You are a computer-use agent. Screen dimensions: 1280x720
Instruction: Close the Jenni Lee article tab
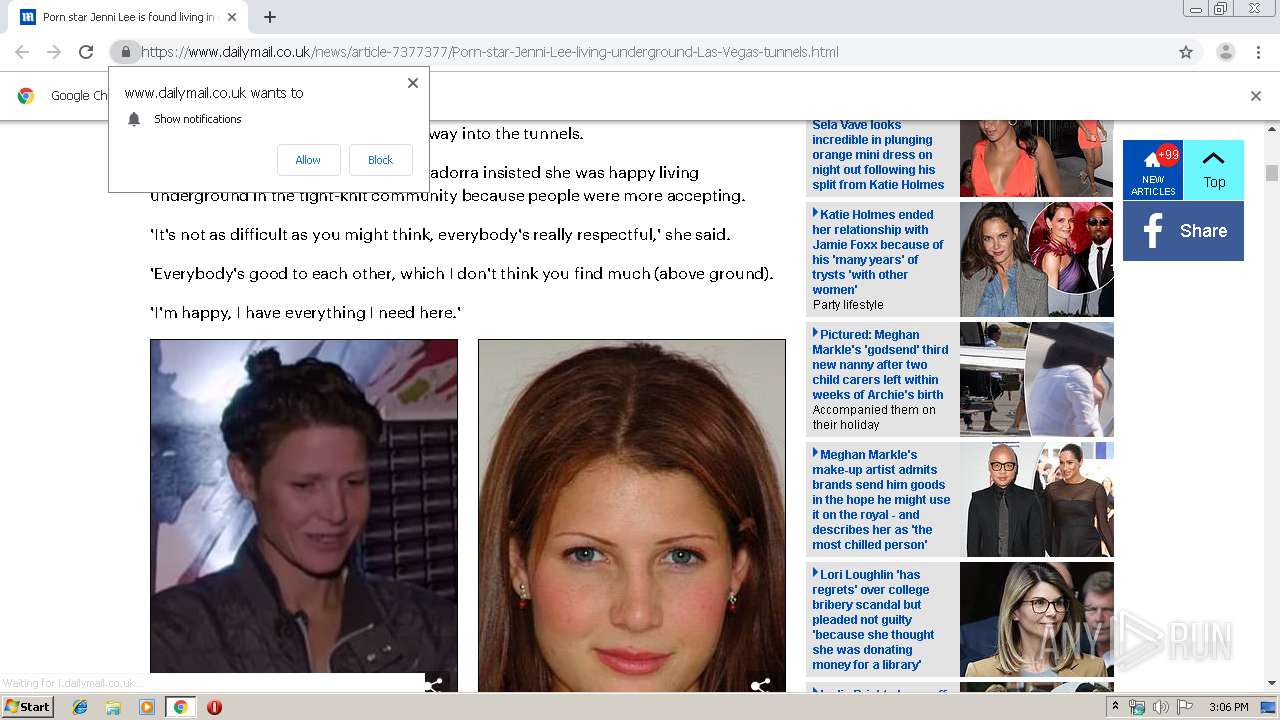point(232,17)
